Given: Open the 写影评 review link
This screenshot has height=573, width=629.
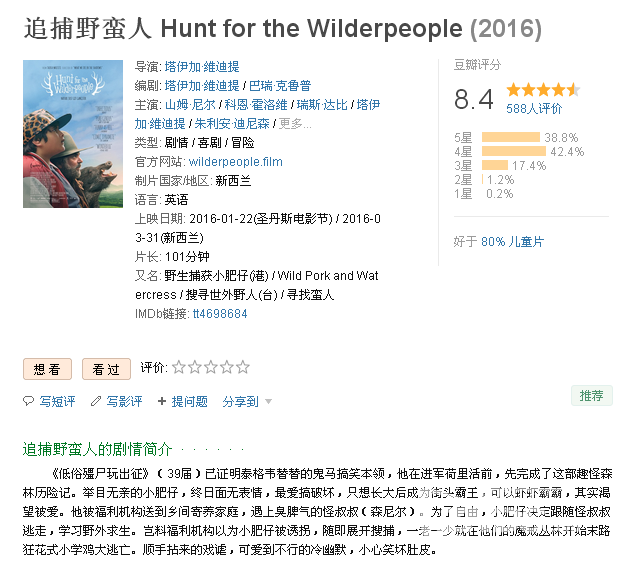Looking at the screenshot, I should (124, 401).
